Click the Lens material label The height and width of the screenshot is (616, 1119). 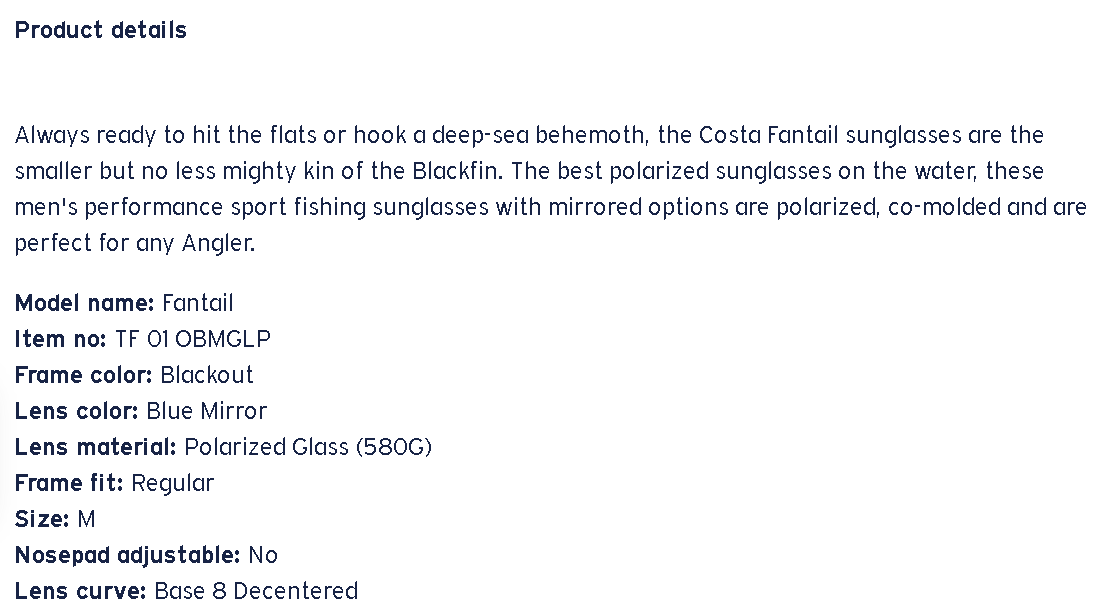[x=95, y=447]
